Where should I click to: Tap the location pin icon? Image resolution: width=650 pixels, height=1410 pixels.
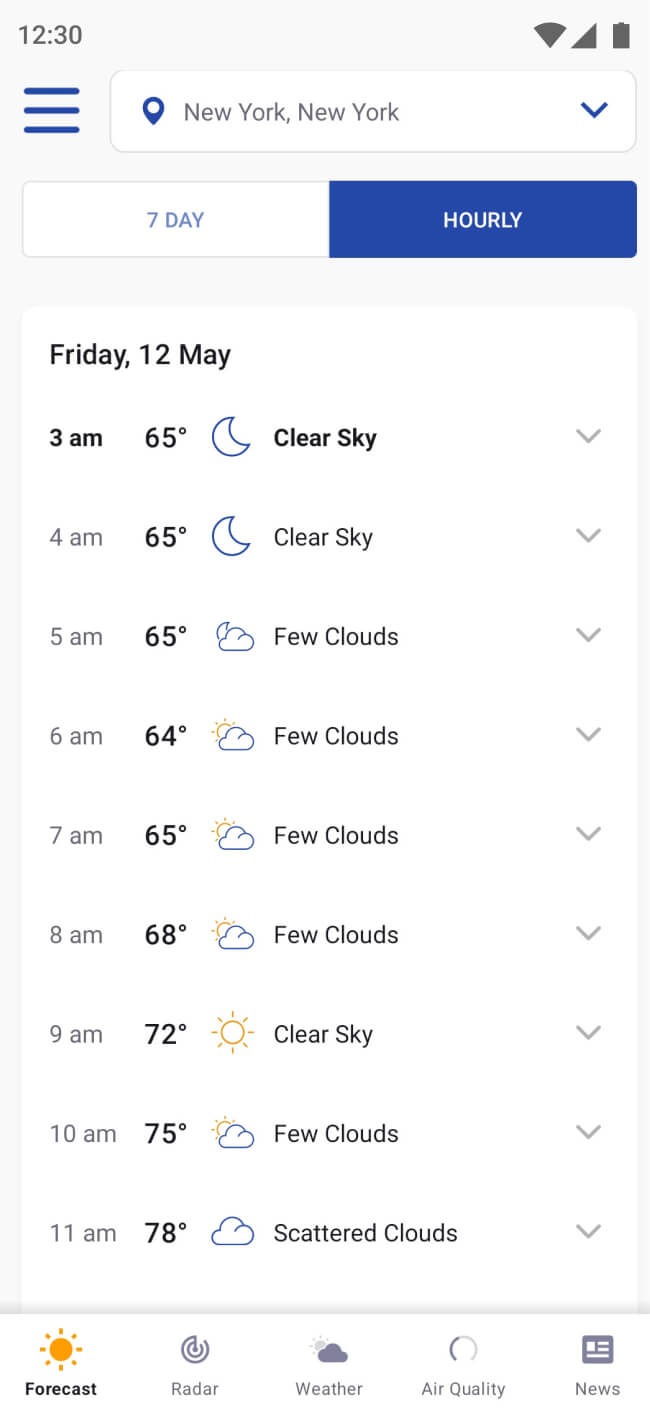pos(153,111)
